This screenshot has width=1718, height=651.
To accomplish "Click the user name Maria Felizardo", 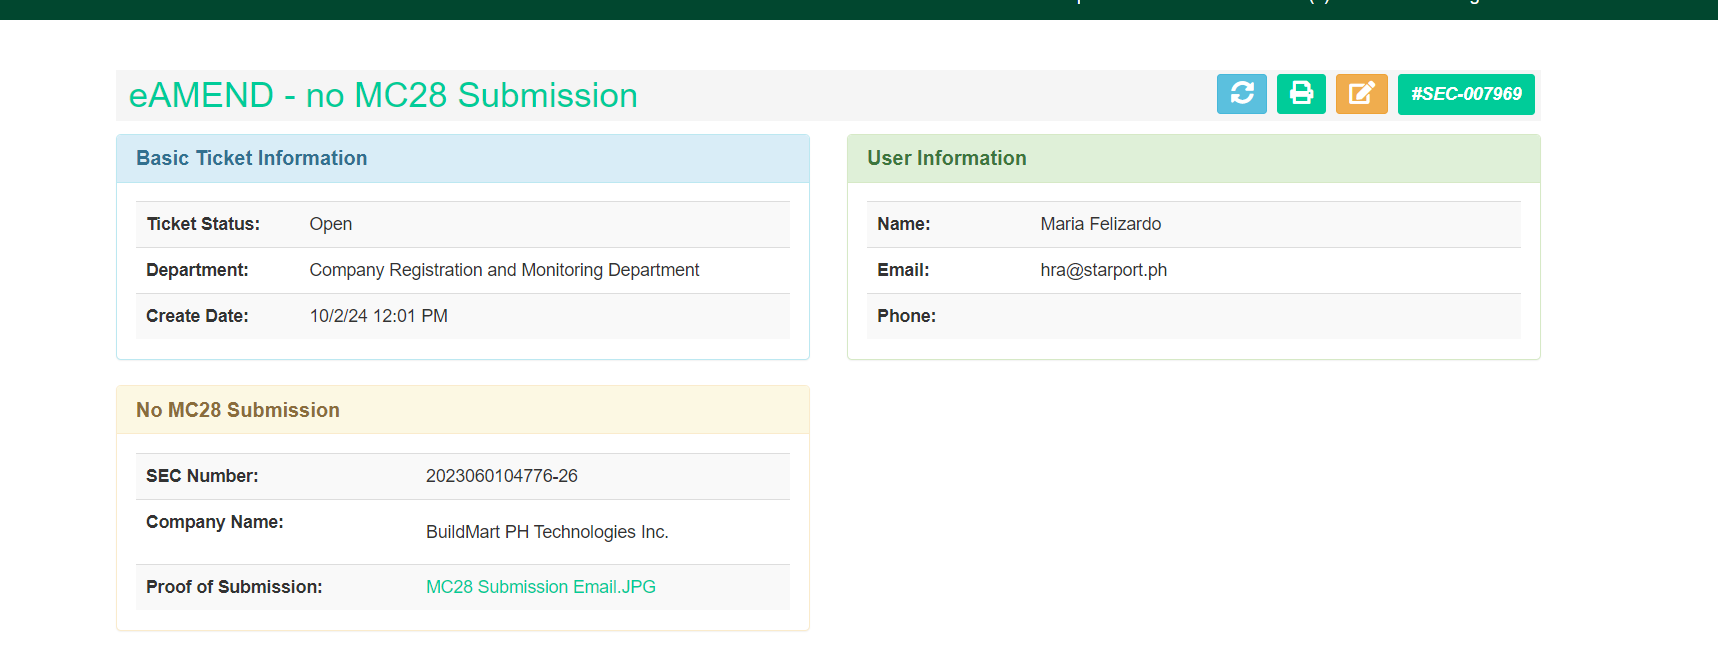I will [x=1100, y=224].
